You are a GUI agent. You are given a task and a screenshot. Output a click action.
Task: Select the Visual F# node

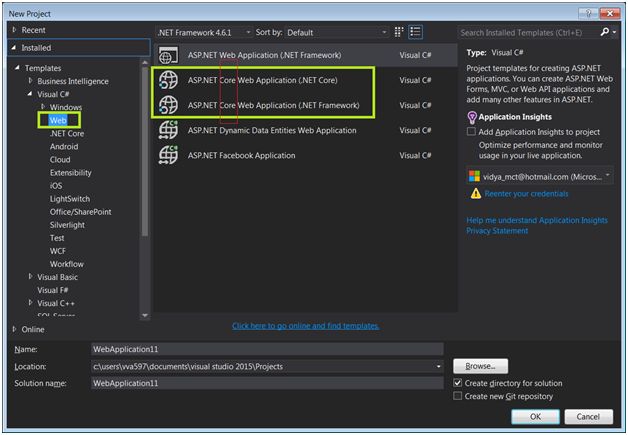pyautogui.click(x=52, y=290)
